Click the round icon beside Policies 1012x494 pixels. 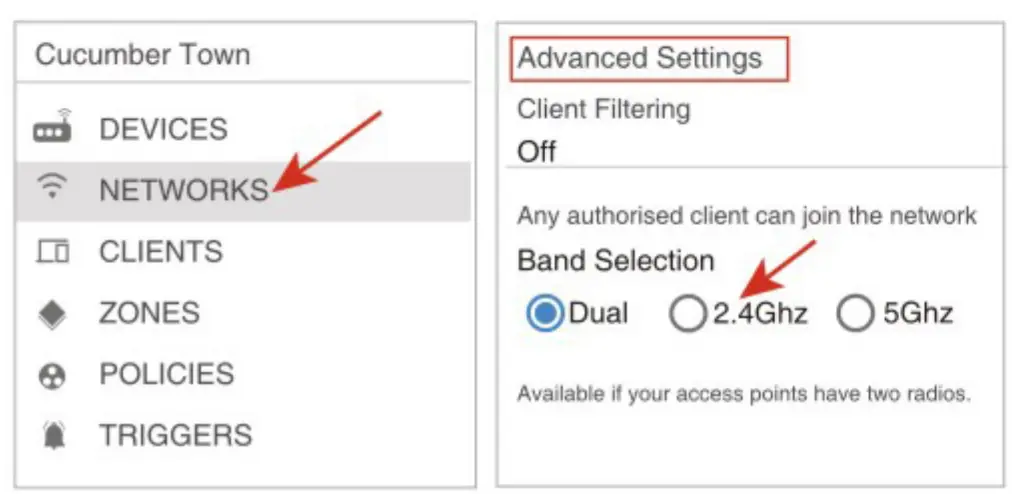52,376
